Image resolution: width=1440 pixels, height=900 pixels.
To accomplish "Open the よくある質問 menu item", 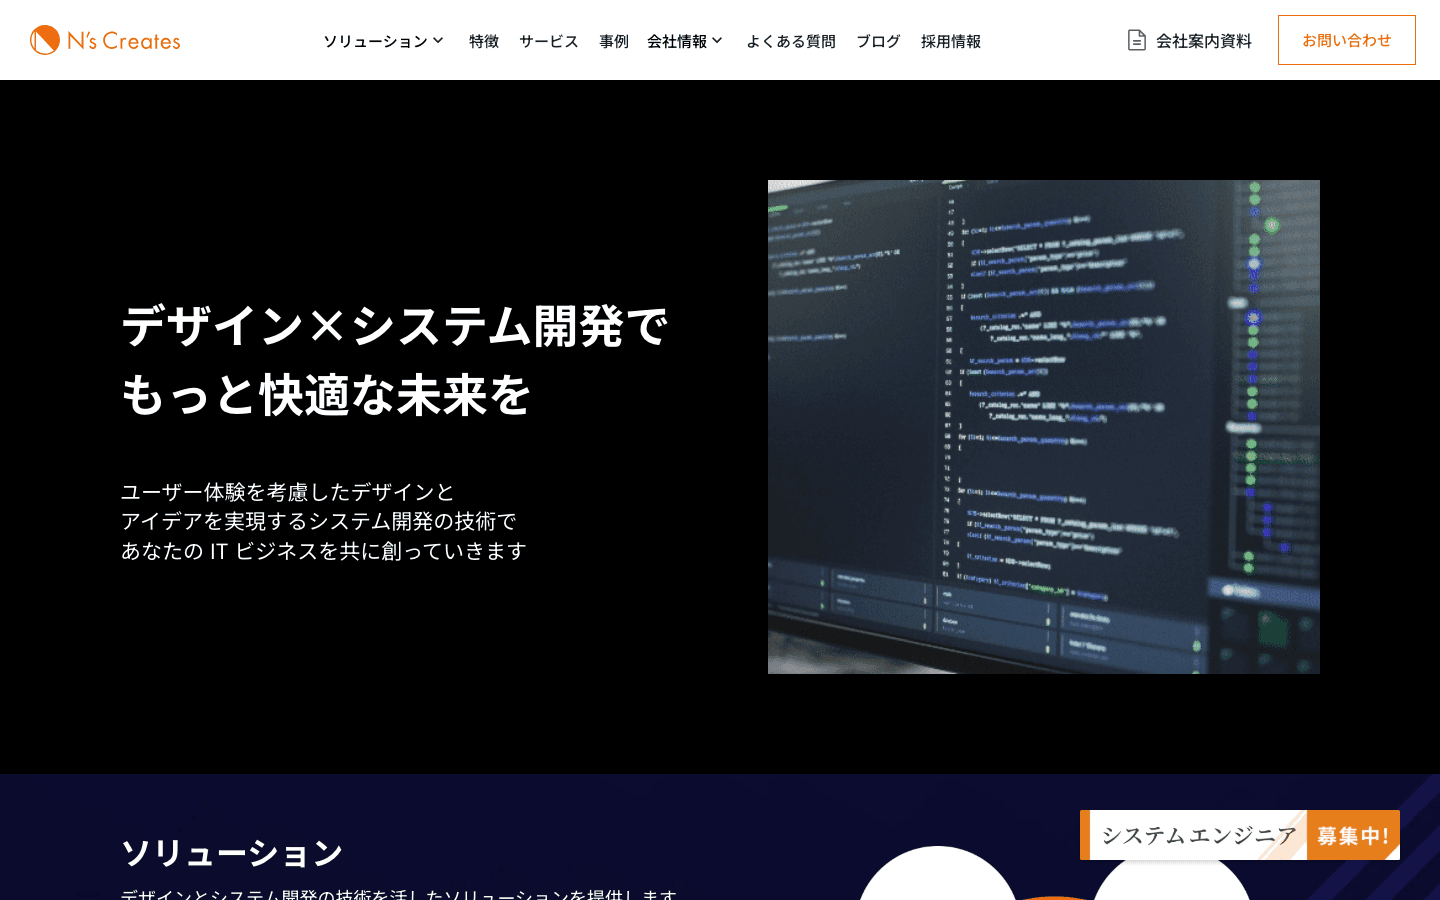I will (x=791, y=41).
